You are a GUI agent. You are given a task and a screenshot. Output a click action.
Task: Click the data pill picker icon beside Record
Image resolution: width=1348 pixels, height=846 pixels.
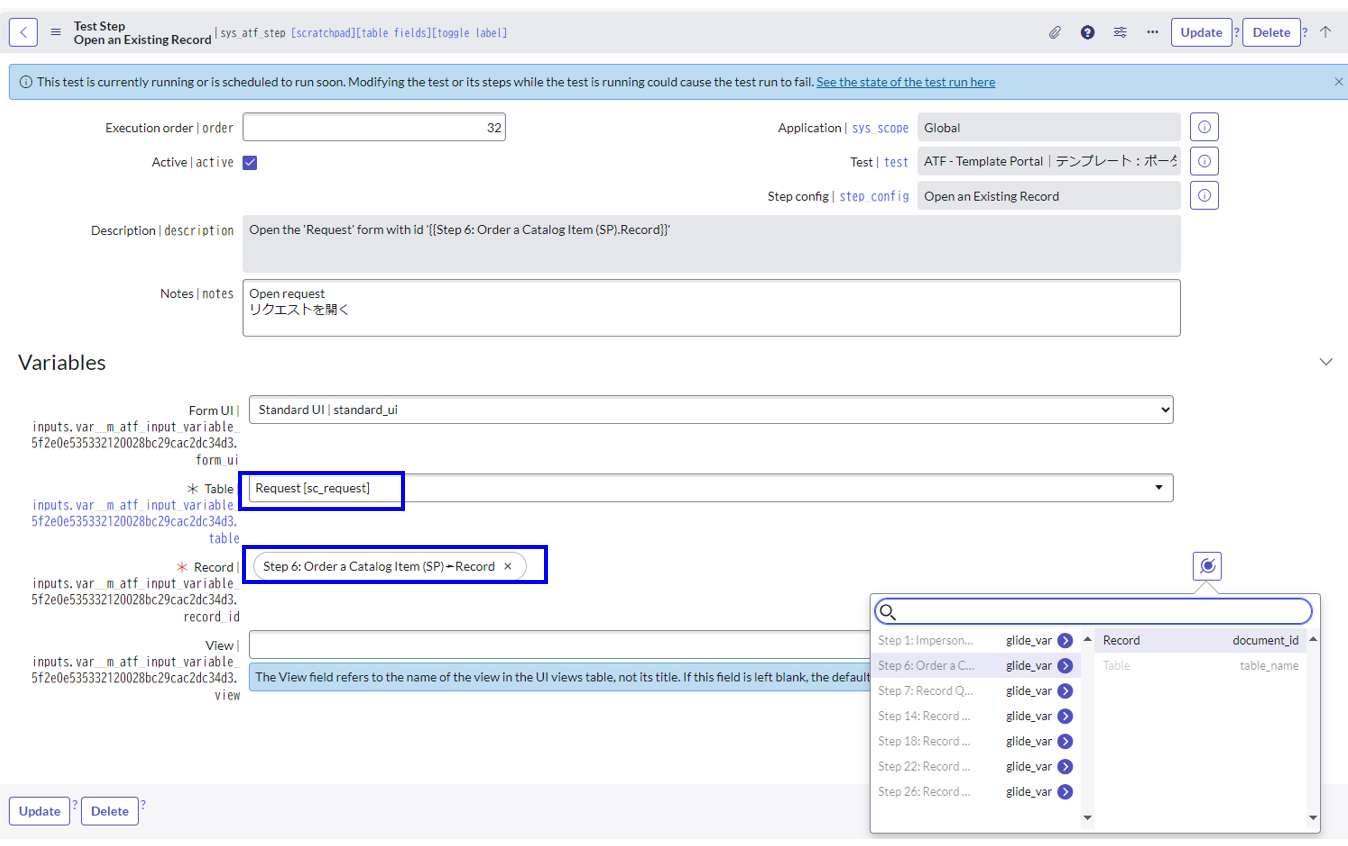tap(1207, 566)
